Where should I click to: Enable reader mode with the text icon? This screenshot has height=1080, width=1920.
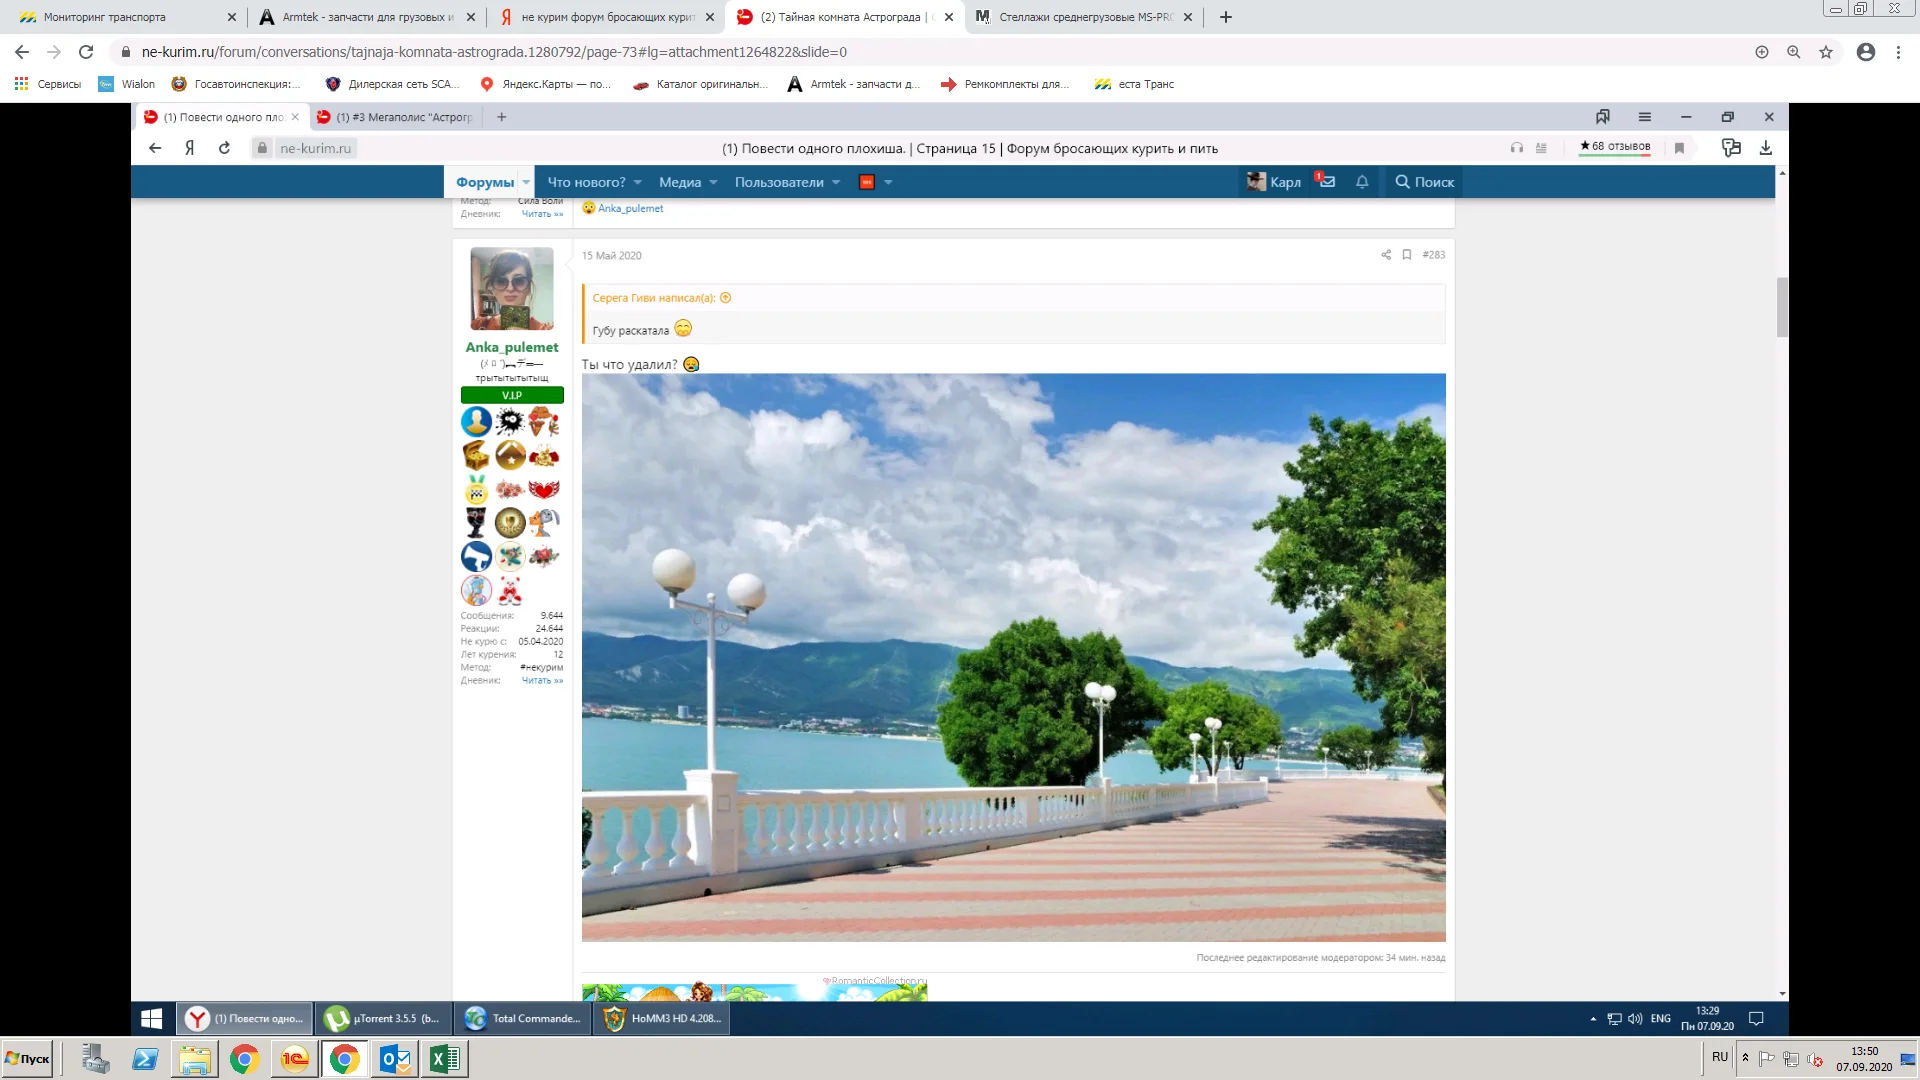(1540, 147)
